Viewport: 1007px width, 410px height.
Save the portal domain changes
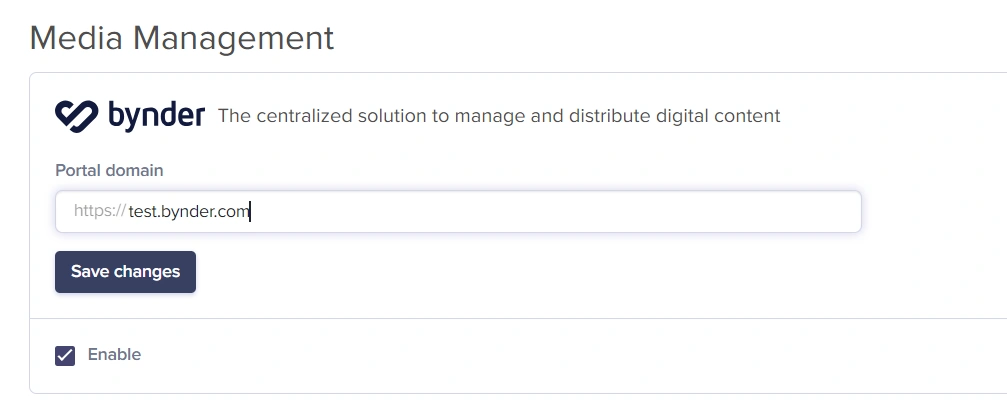pyautogui.click(x=125, y=272)
